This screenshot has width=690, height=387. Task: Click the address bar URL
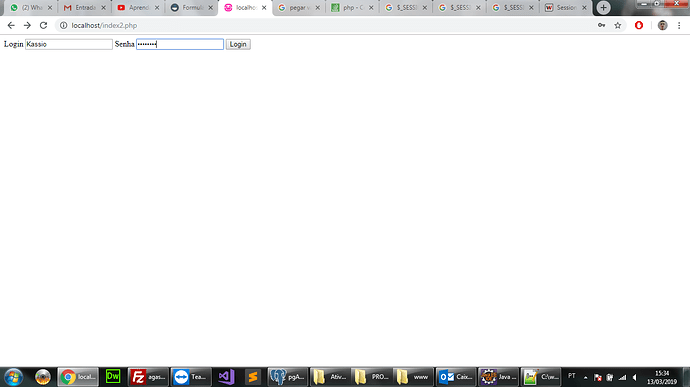coord(104,26)
